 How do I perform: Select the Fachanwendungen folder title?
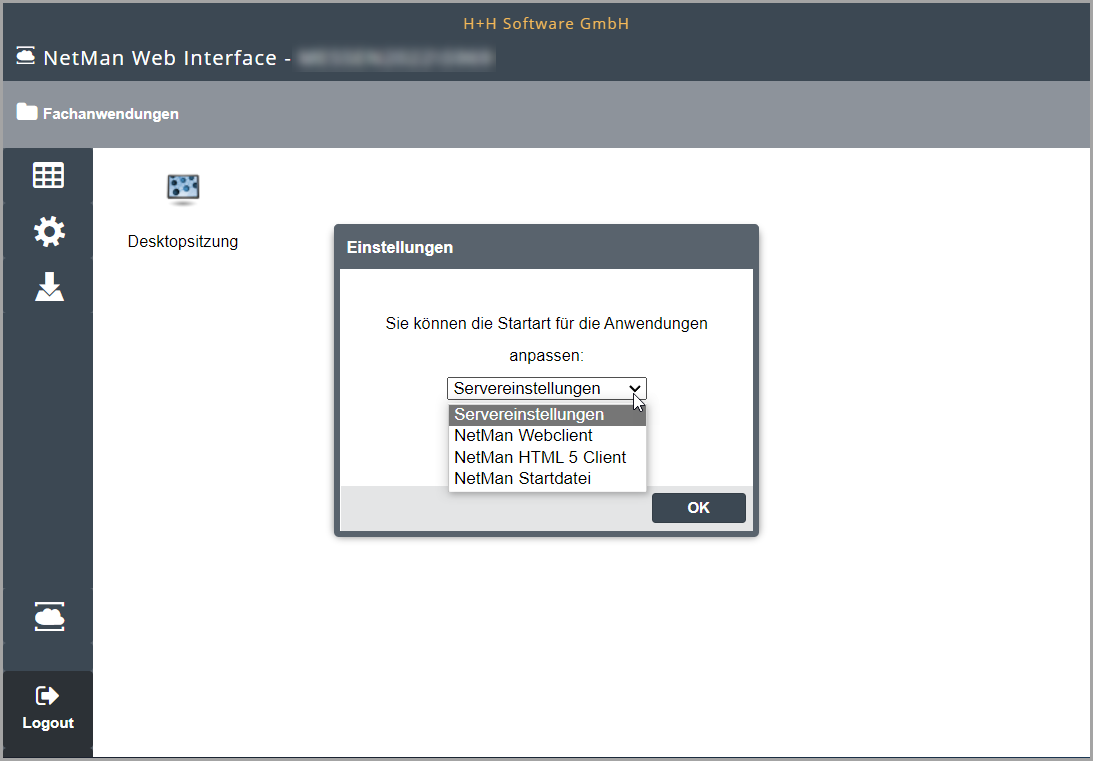click(x=111, y=114)
